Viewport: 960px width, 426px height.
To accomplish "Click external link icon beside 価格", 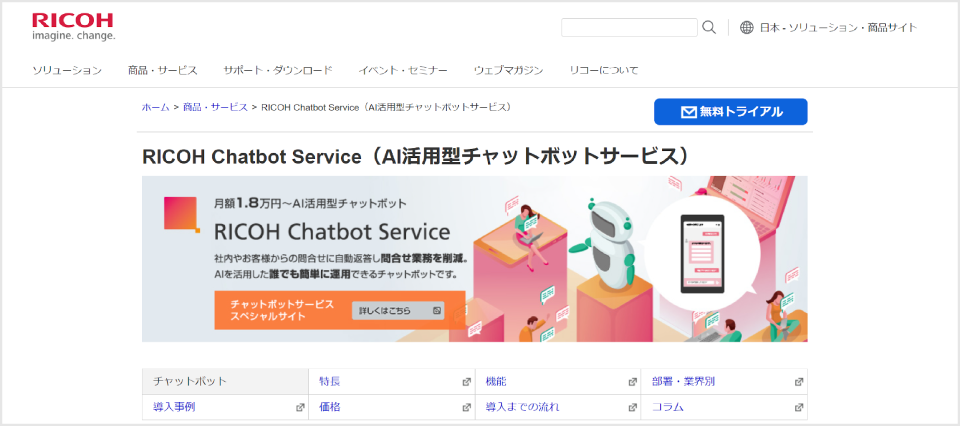I will pos(467,407).
